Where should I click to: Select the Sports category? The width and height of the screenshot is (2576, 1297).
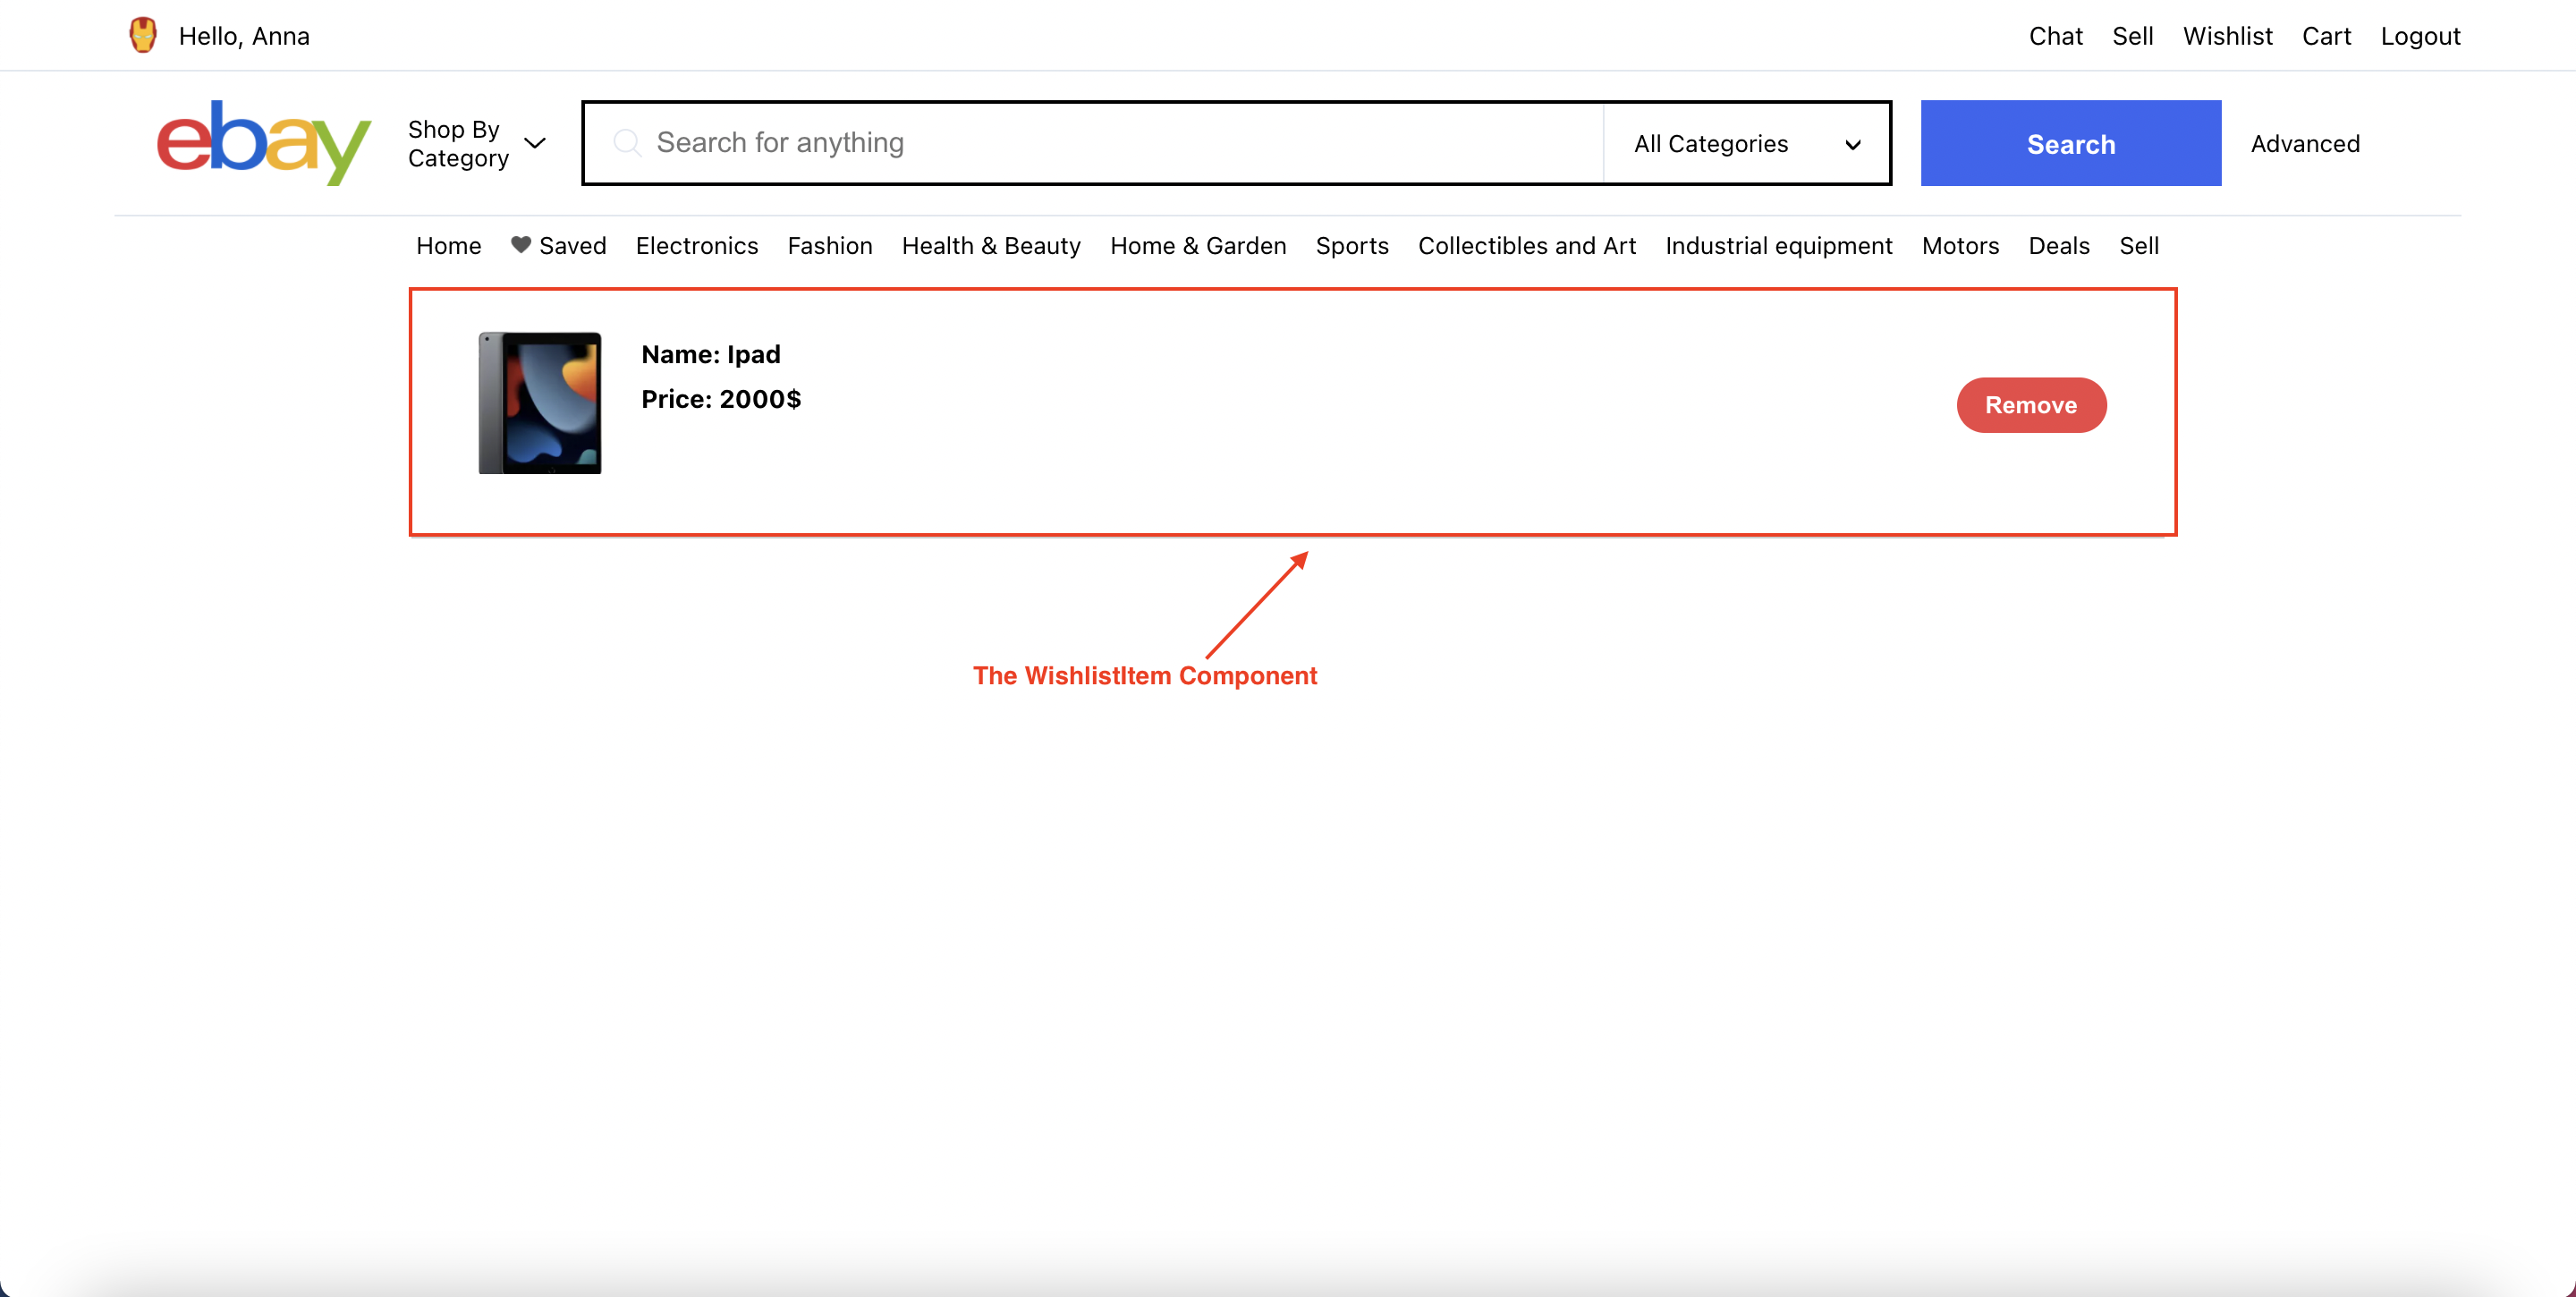[x=1352, y=246]
